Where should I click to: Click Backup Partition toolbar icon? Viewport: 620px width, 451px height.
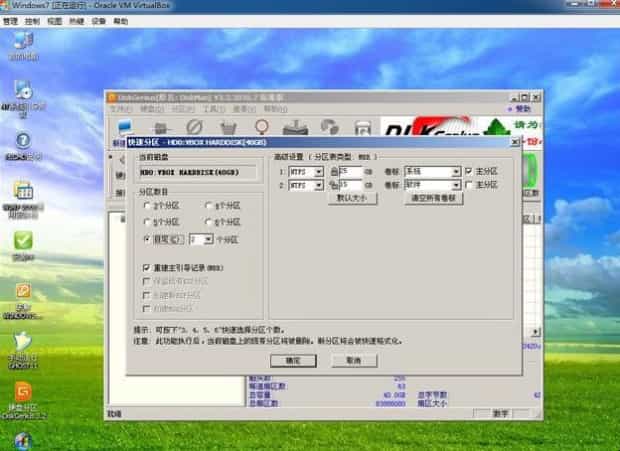point(363,128)
